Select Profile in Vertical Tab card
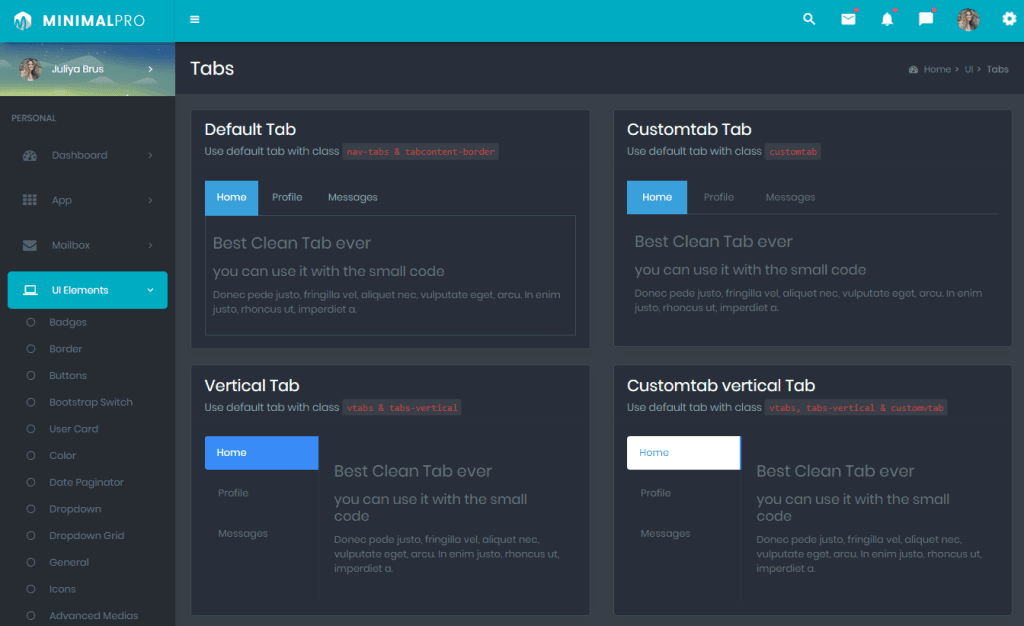This screenshot has width=1024, height=626. (233, 493)
